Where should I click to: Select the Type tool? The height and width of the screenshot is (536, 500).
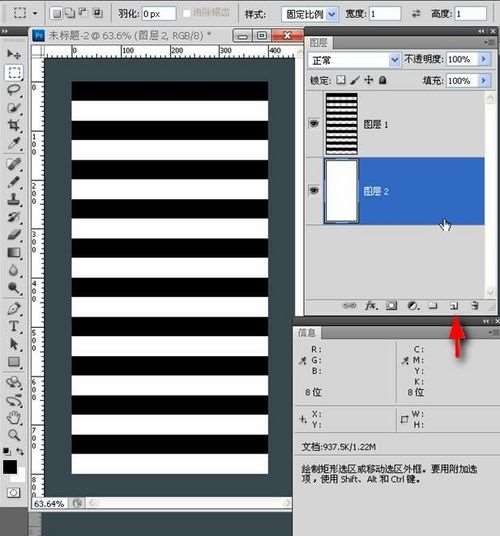click(14, 326)
